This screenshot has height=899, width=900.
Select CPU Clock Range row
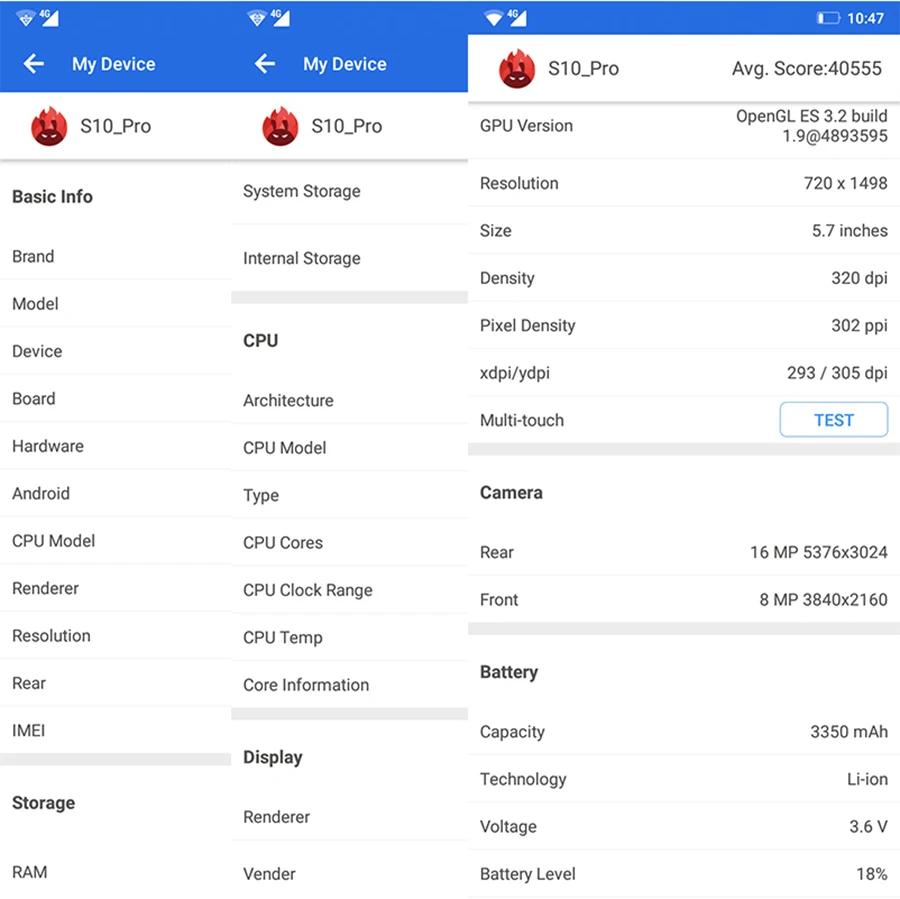[x=350, y=590]
